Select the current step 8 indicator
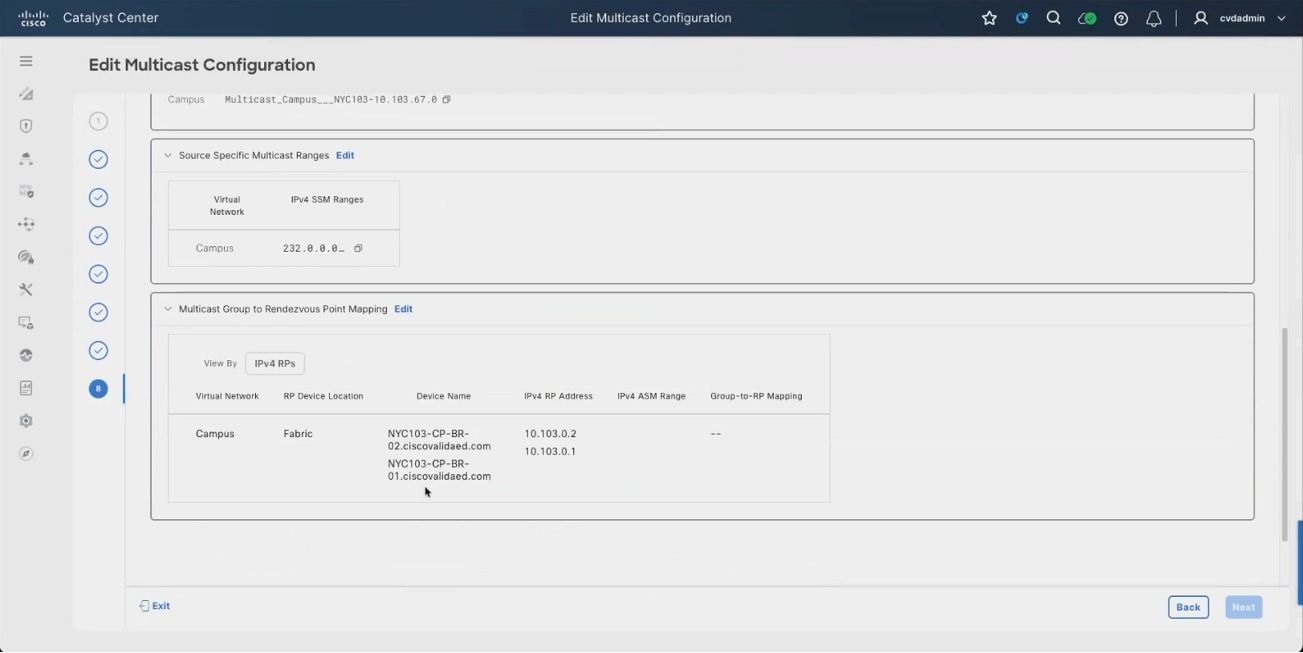 98,388
